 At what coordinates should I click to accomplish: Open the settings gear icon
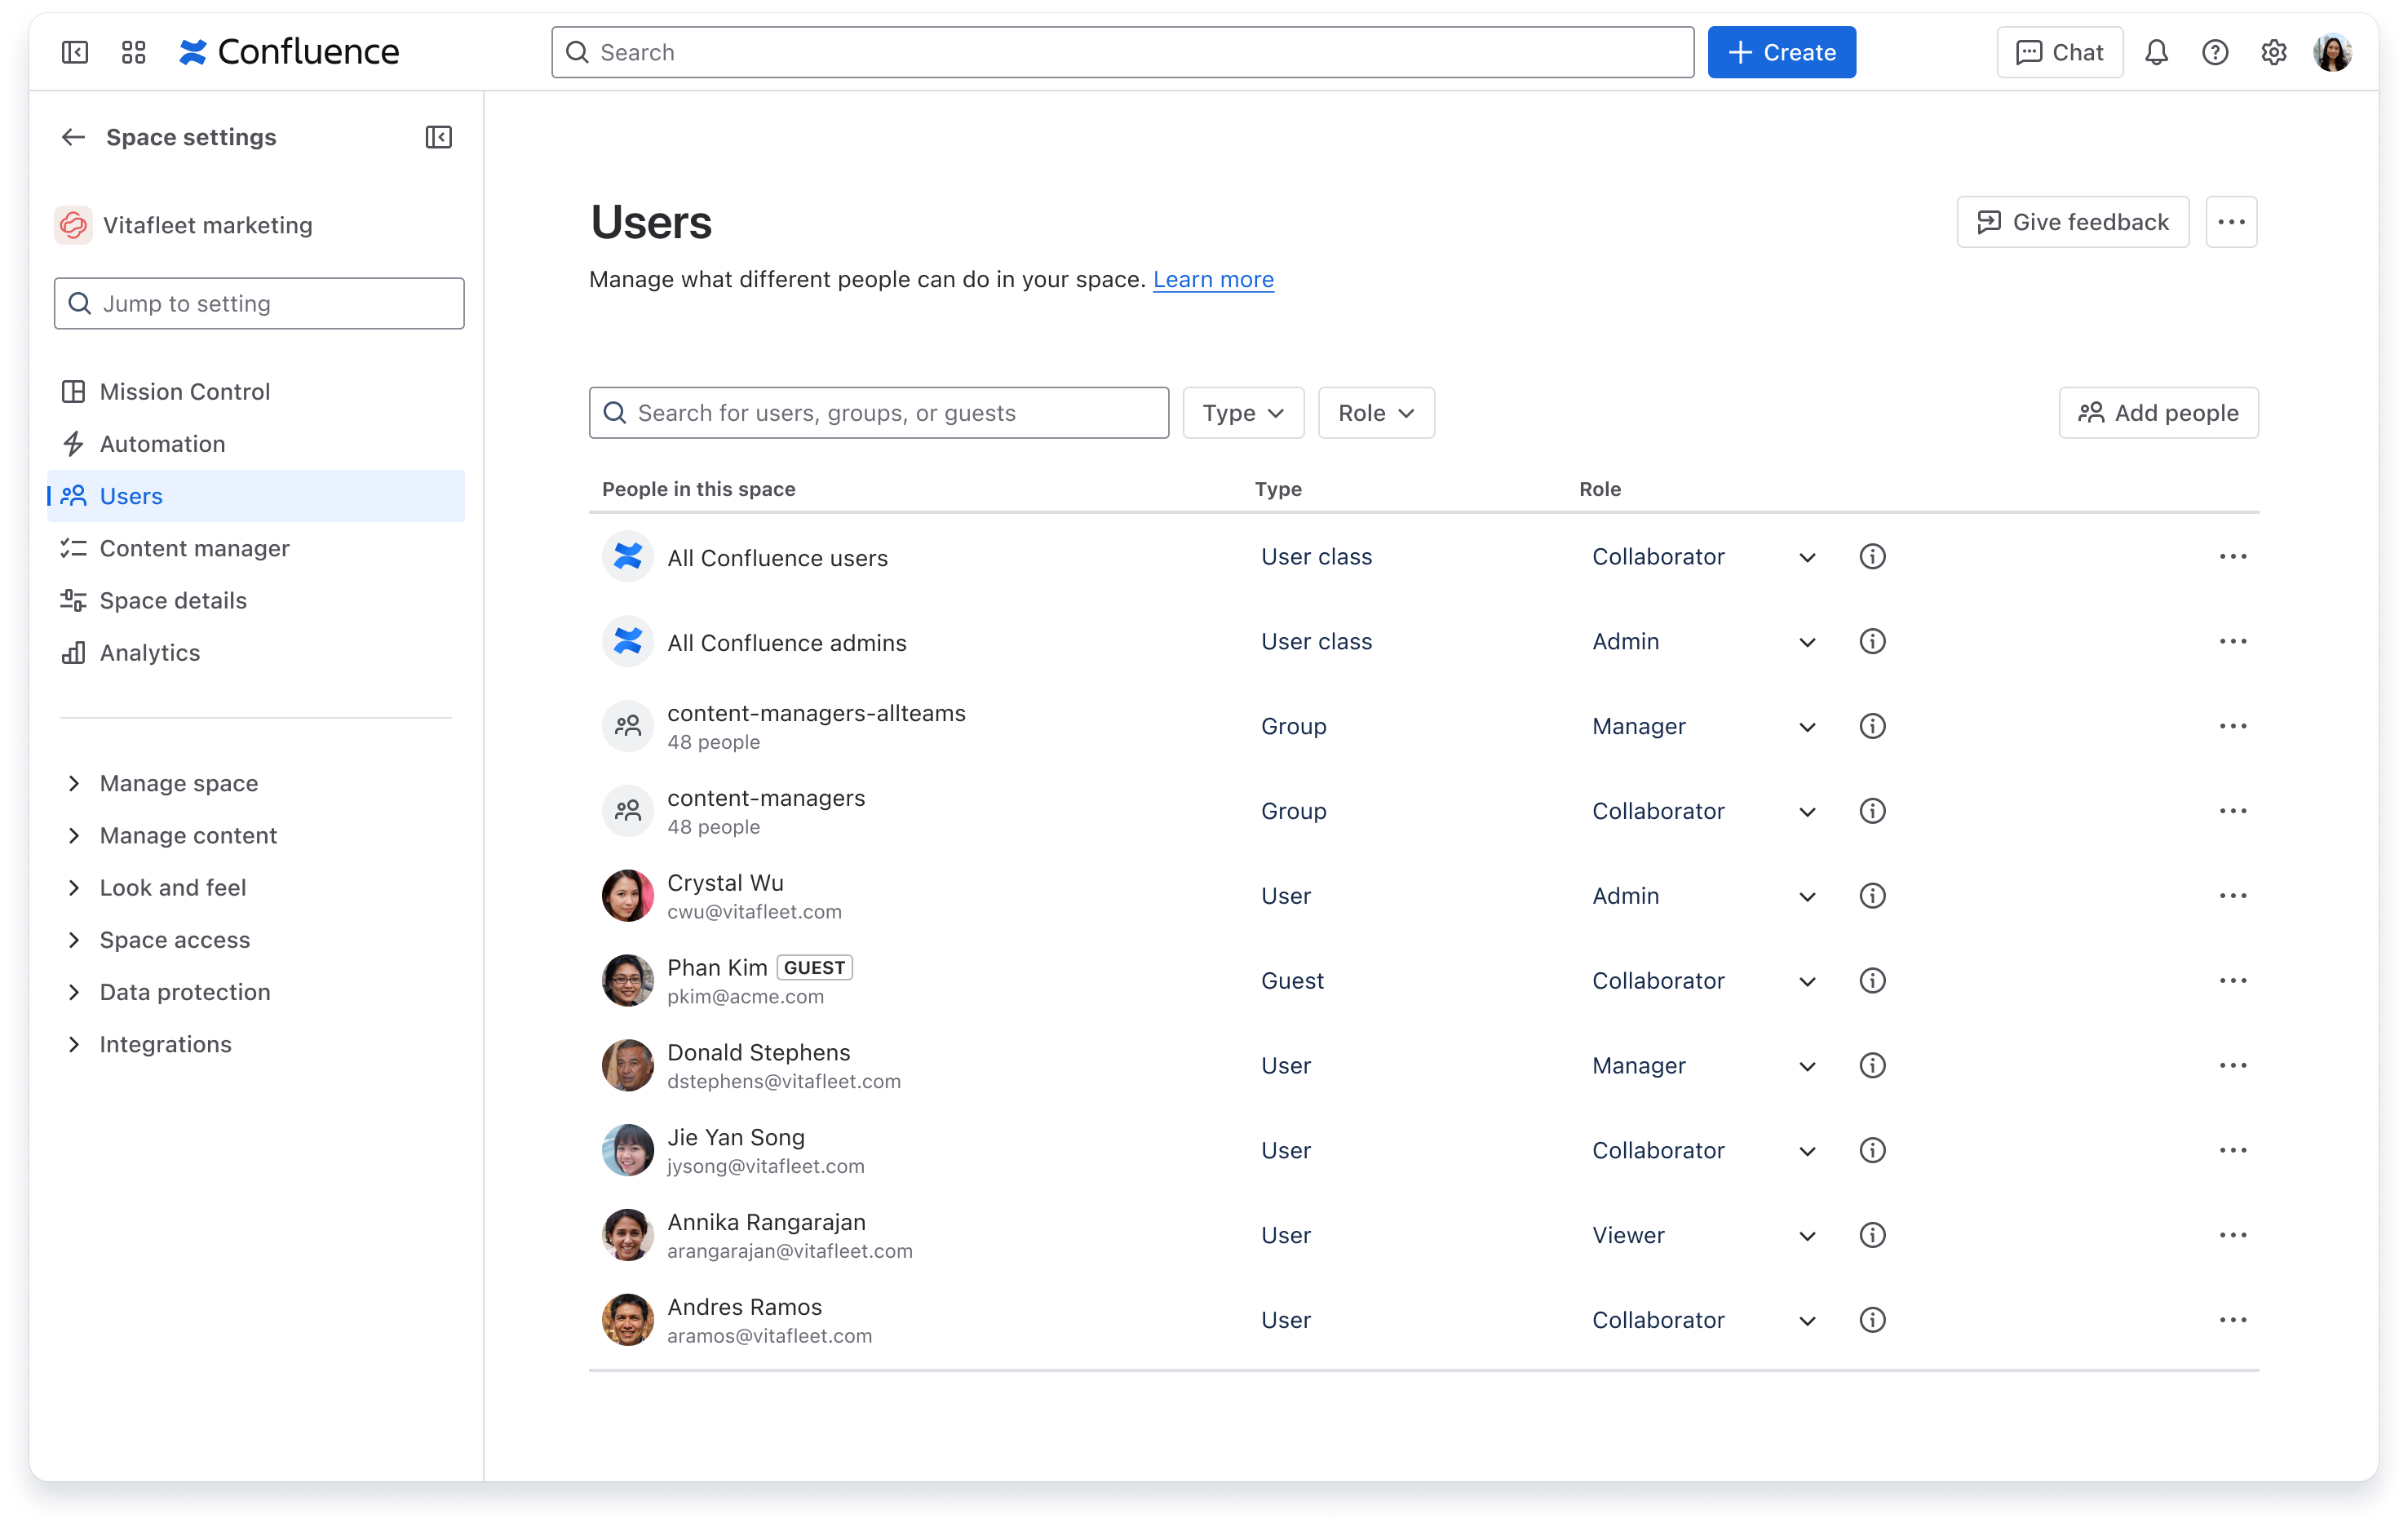pos(2274,52)
